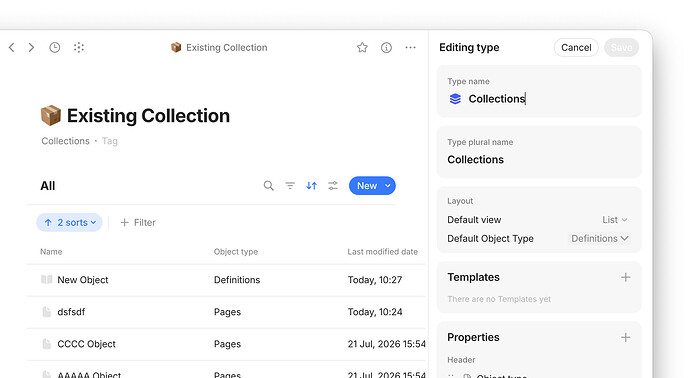Go back with the left arrow

click(x=12, y=48)
